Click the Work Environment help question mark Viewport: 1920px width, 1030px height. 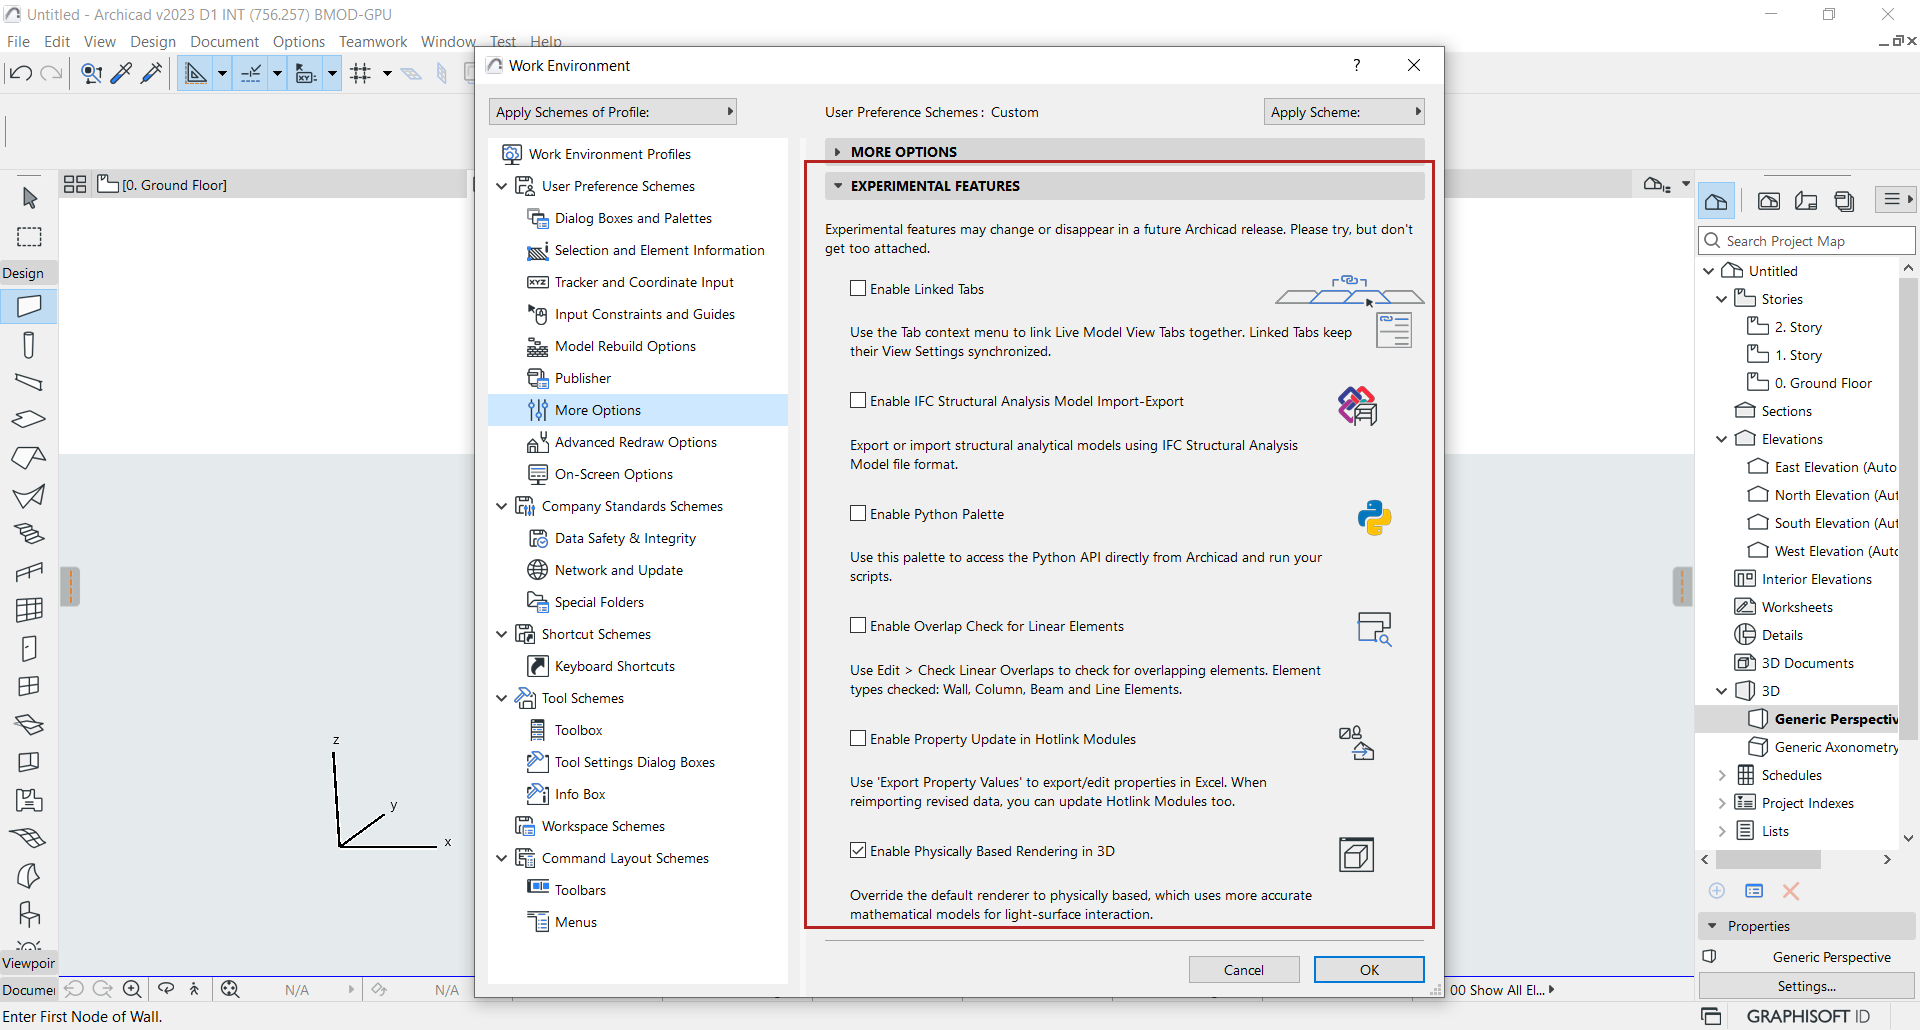[1357, 65]
